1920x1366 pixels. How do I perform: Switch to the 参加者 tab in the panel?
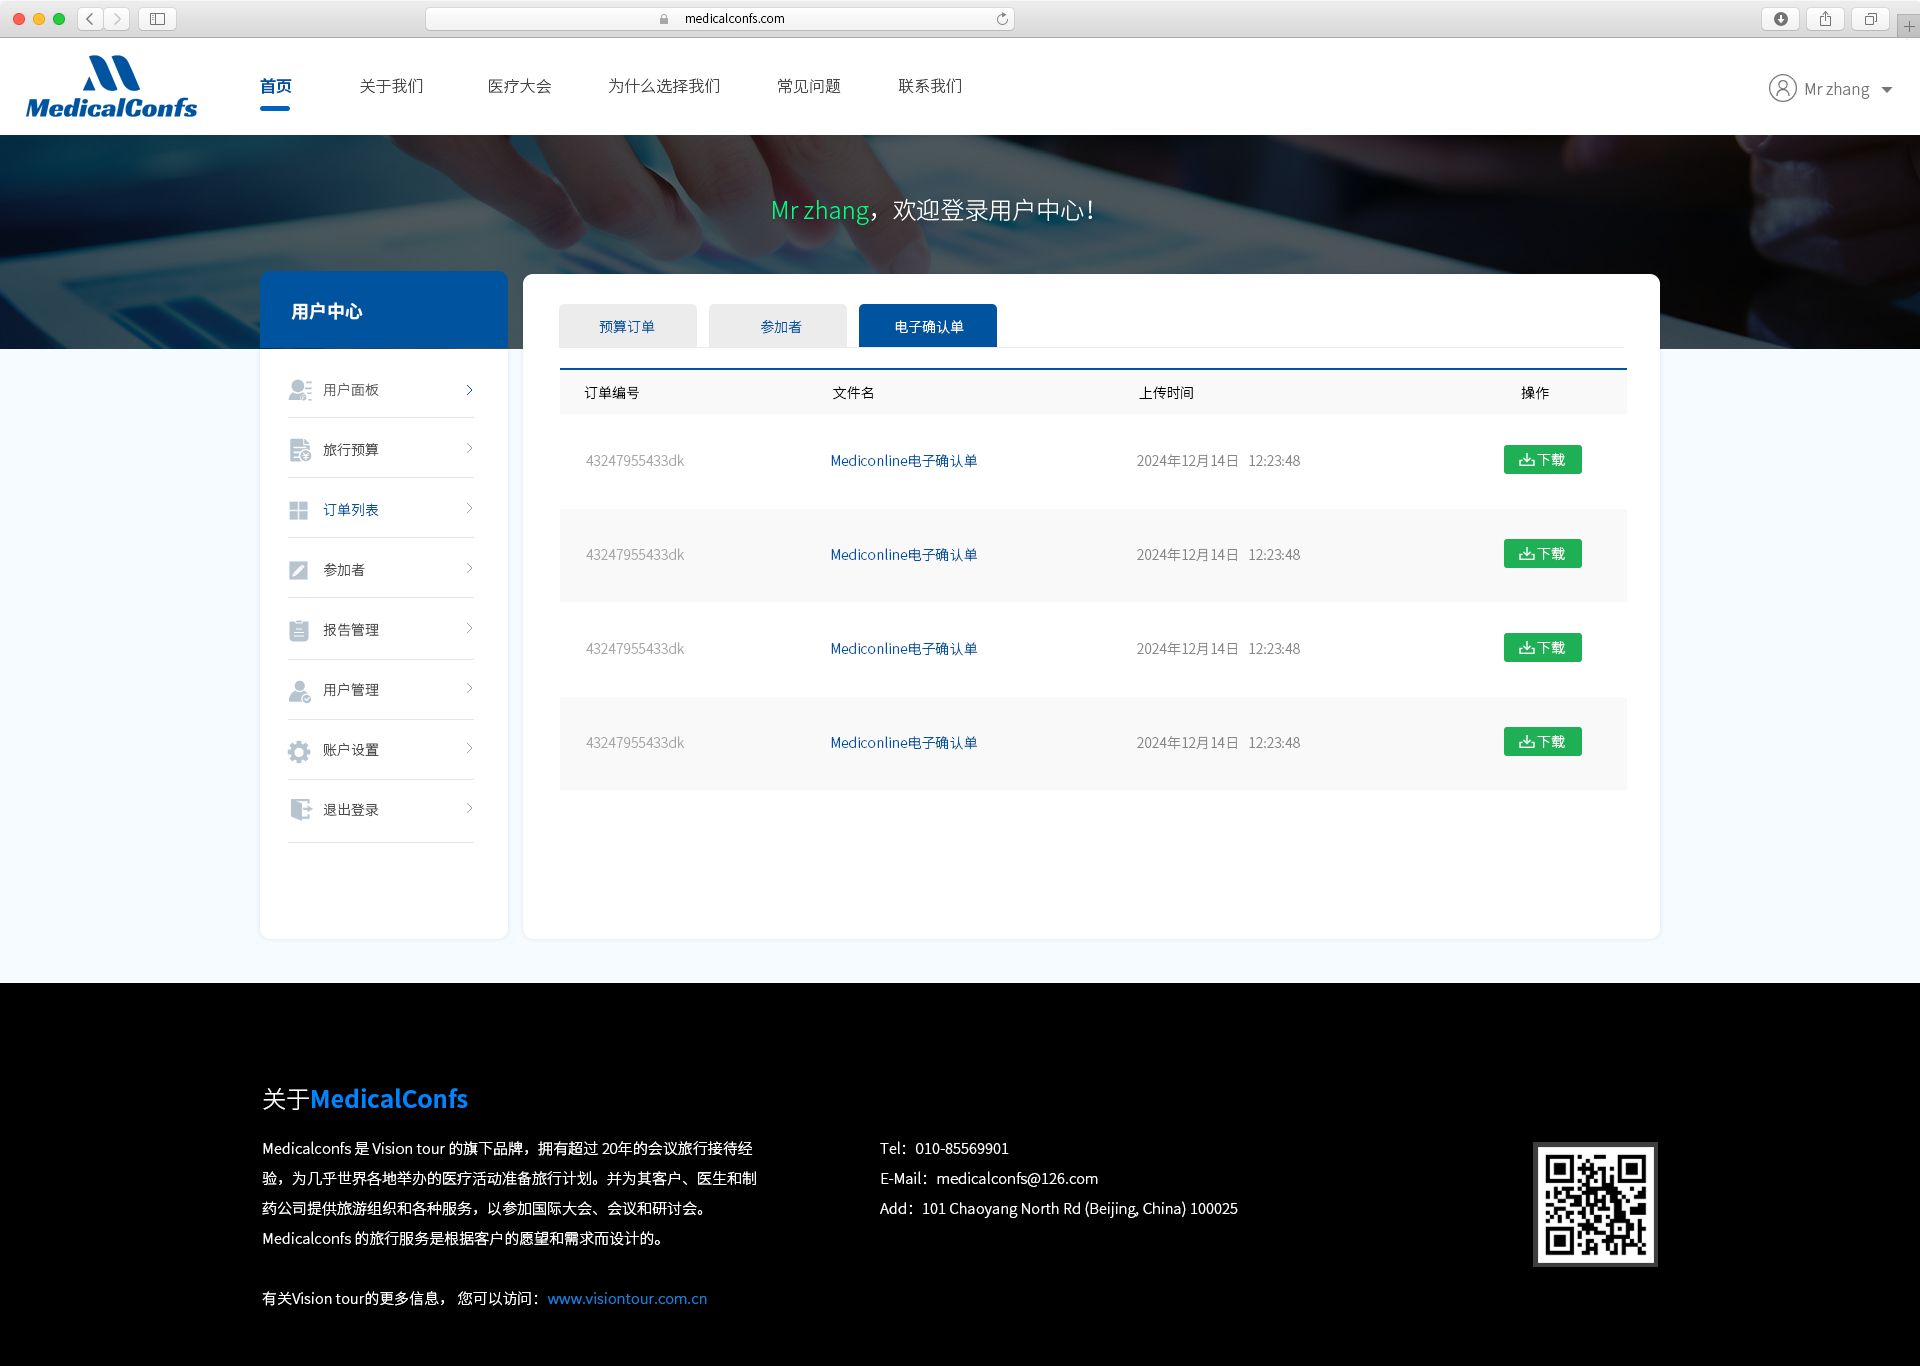(x=778, y=326)
